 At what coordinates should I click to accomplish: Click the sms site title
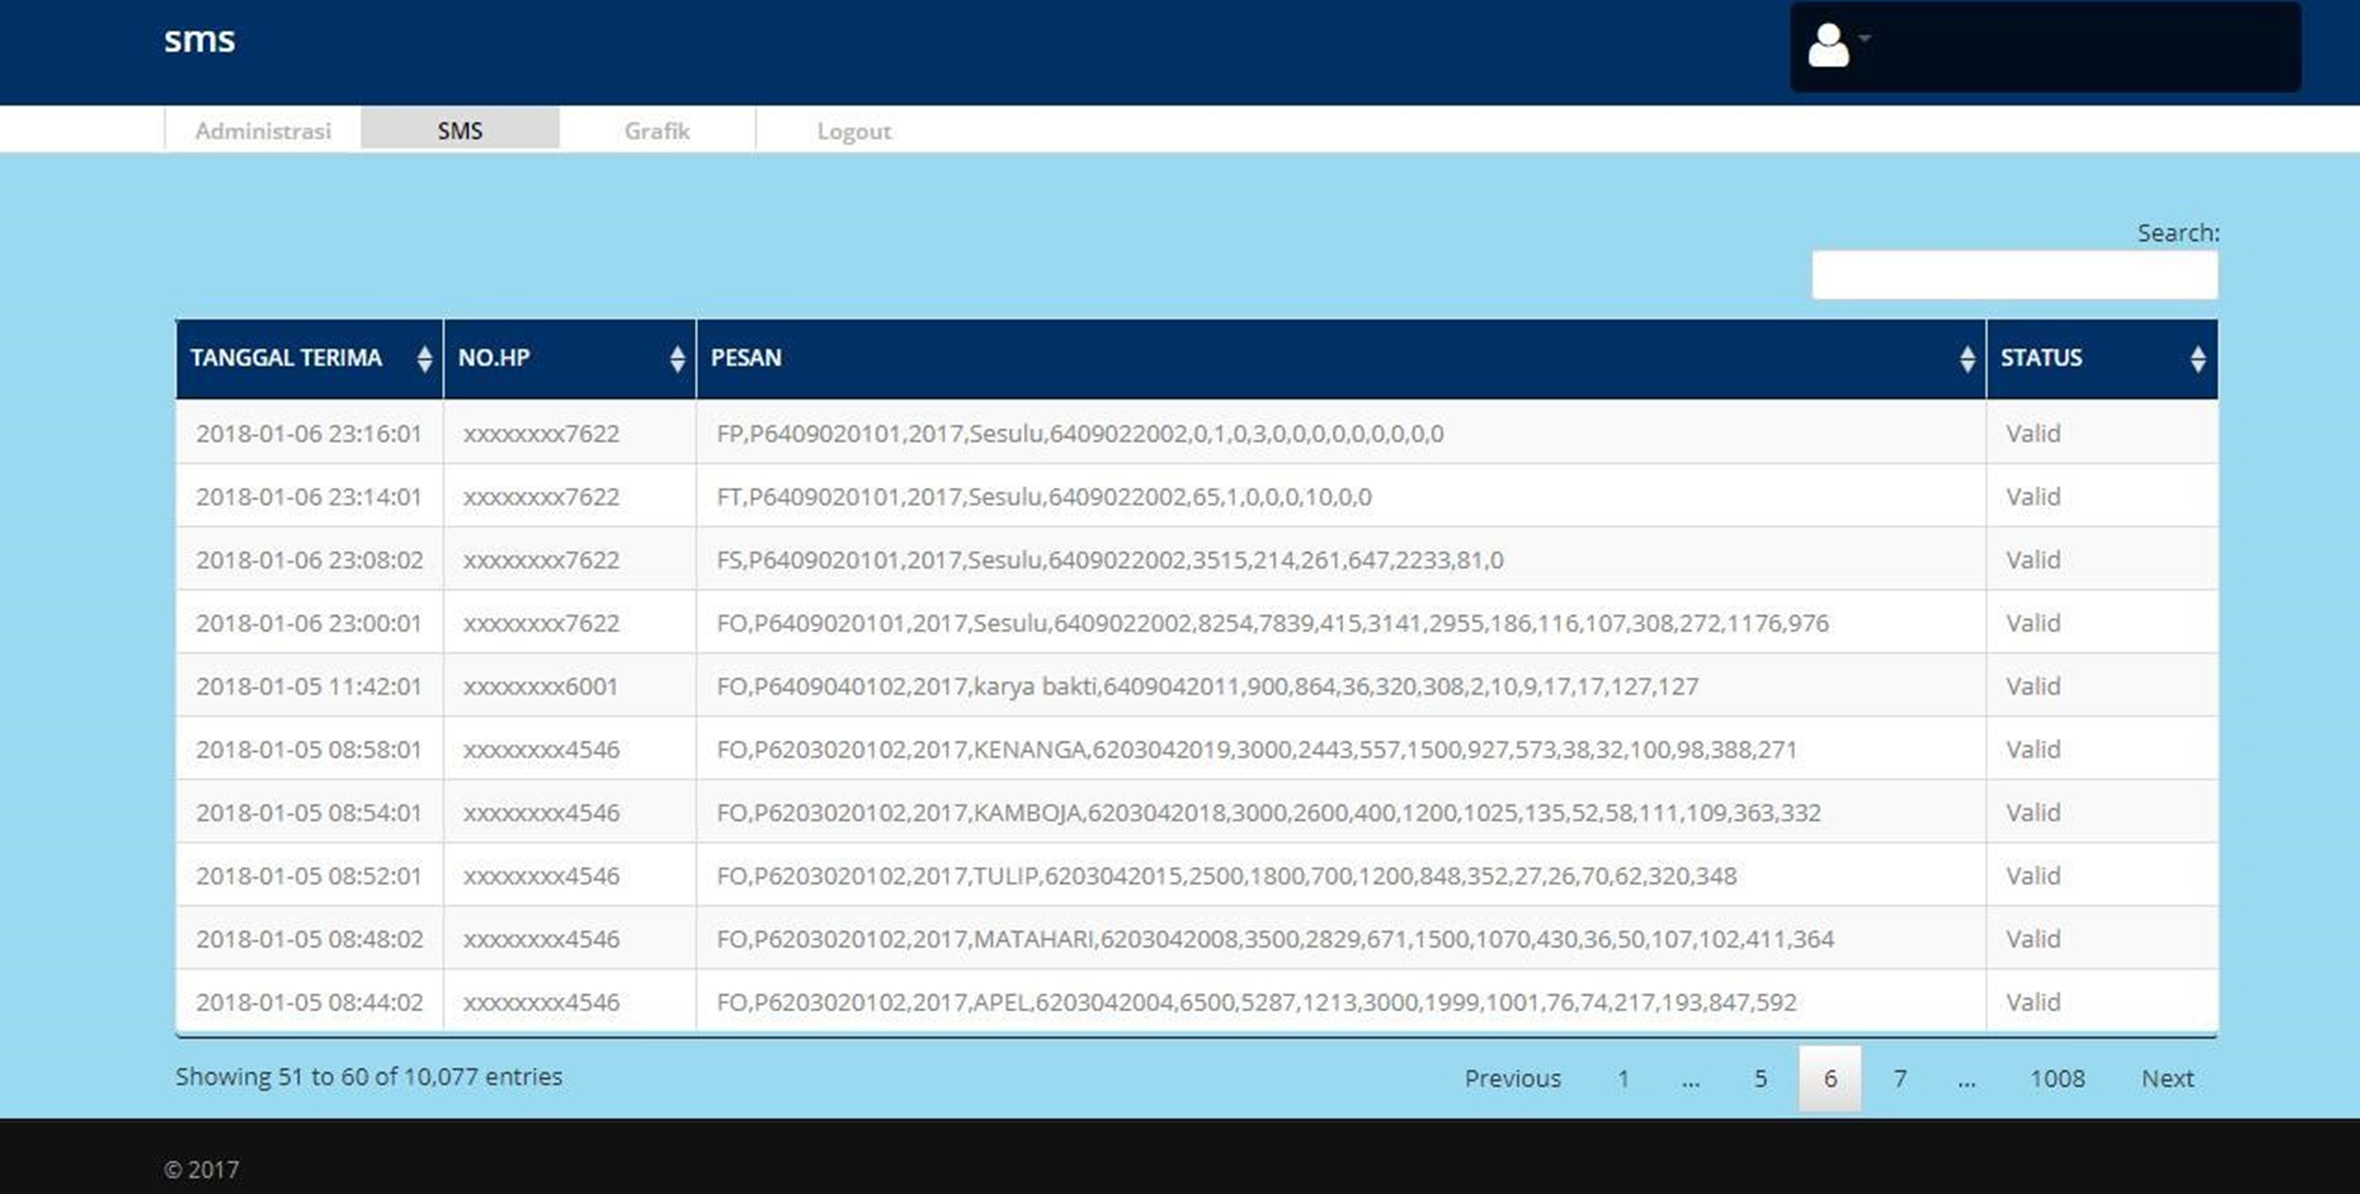(199, 40)
